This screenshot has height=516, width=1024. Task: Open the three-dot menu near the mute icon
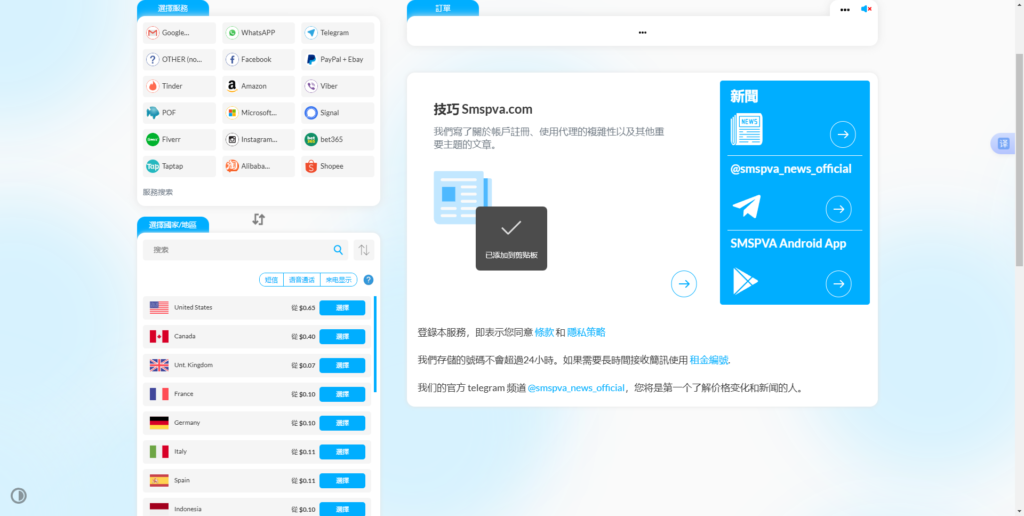coord(845,9)
